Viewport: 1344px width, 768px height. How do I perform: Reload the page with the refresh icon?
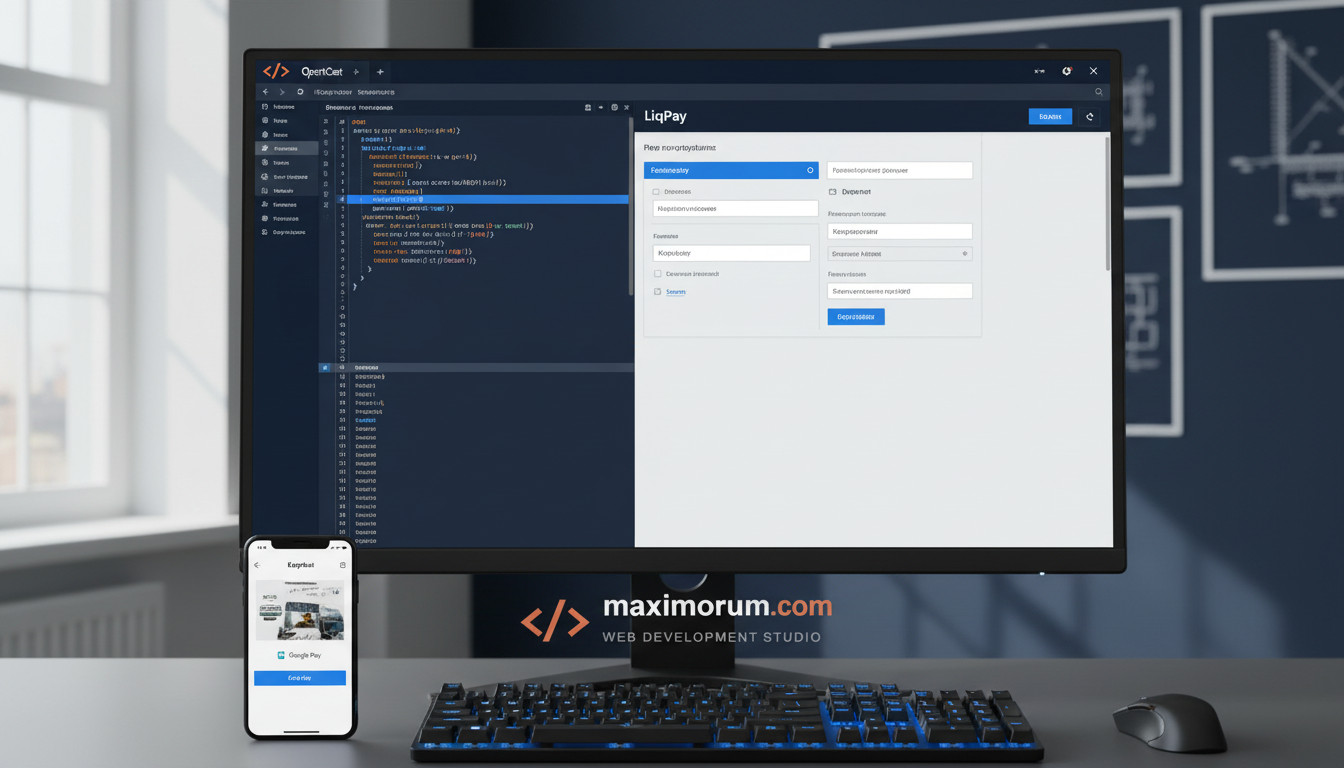(299, 92)
